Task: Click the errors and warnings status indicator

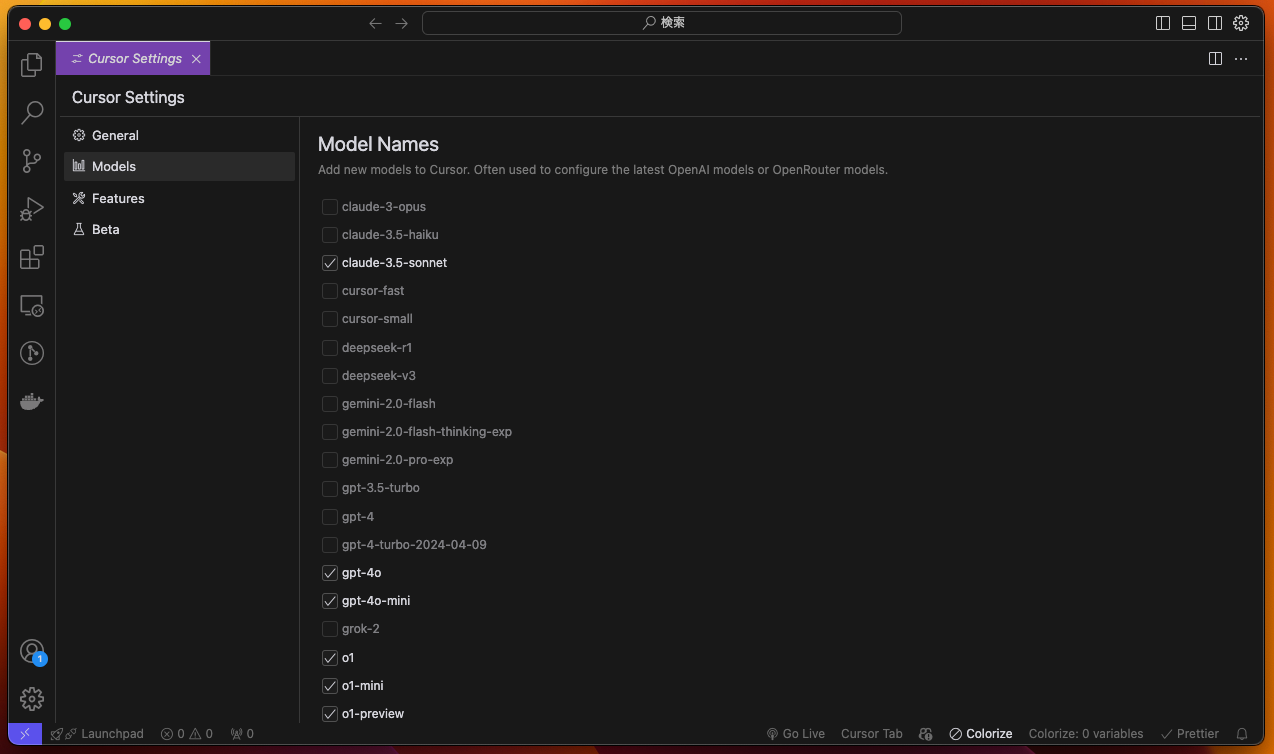Action: tap(187, 734)
